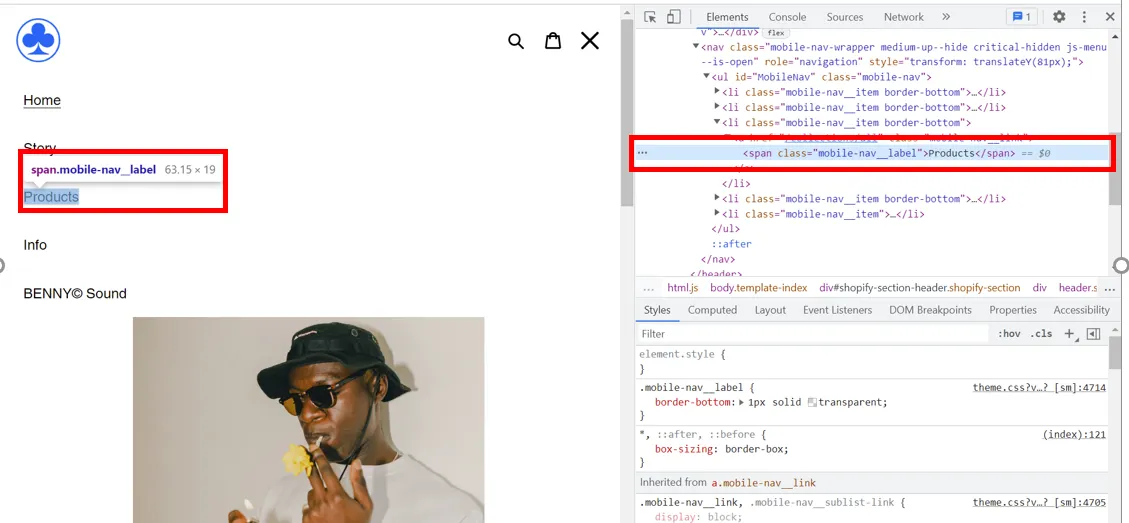Add a new style rule plus icon
This screenshot has height=523, width=1129.
1070,334
